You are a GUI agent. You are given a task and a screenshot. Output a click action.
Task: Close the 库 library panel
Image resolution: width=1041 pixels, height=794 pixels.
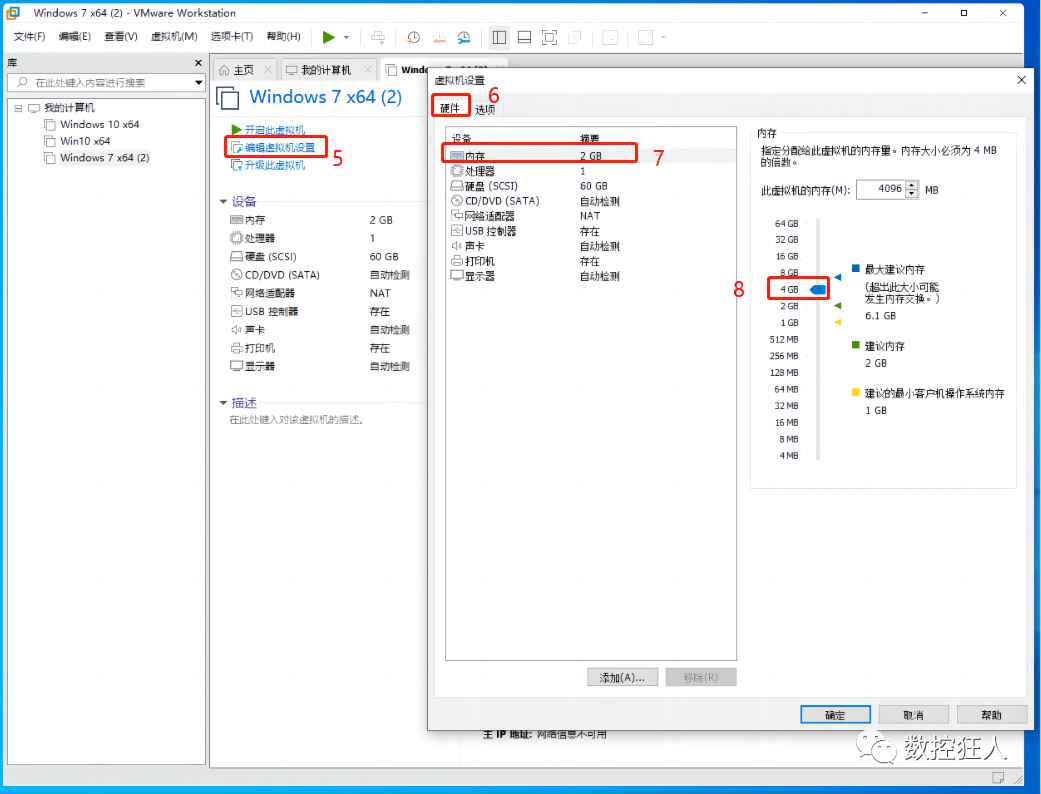click(198, 62)
